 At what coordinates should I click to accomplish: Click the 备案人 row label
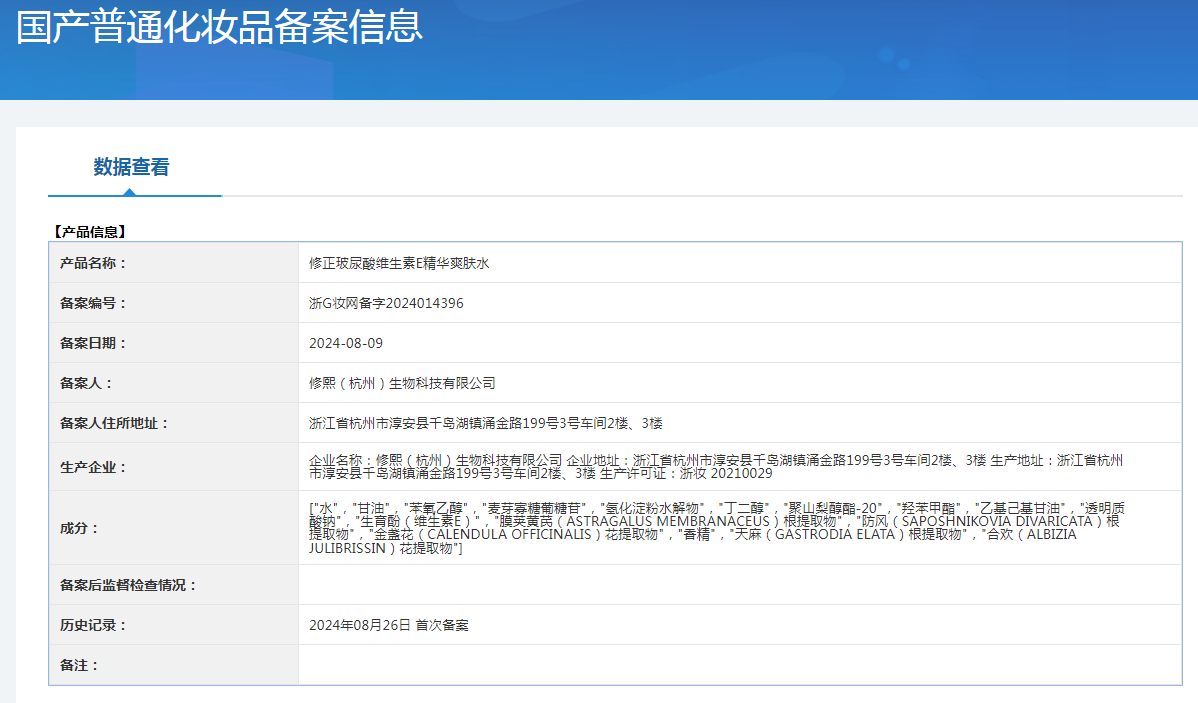click(x=87, y=383)
